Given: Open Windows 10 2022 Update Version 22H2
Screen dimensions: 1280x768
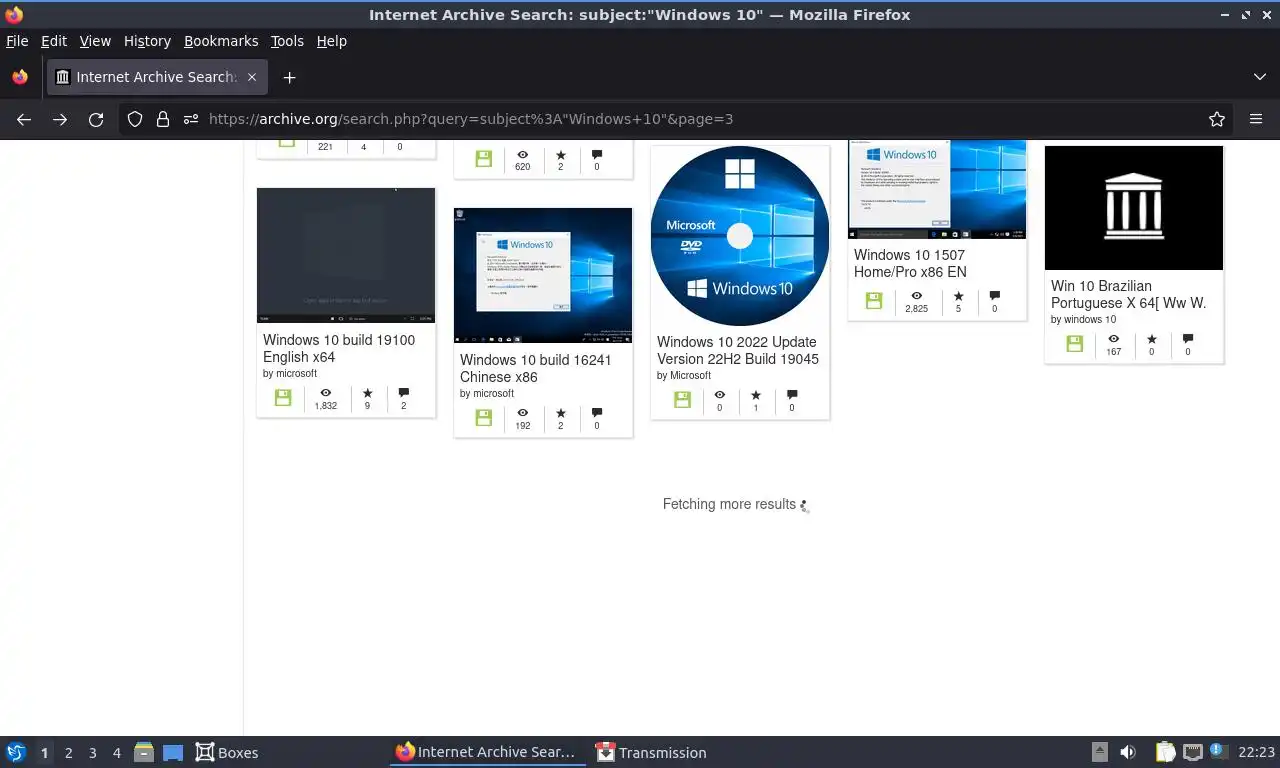Looking at the screenshot, I should tap(738, 350).
